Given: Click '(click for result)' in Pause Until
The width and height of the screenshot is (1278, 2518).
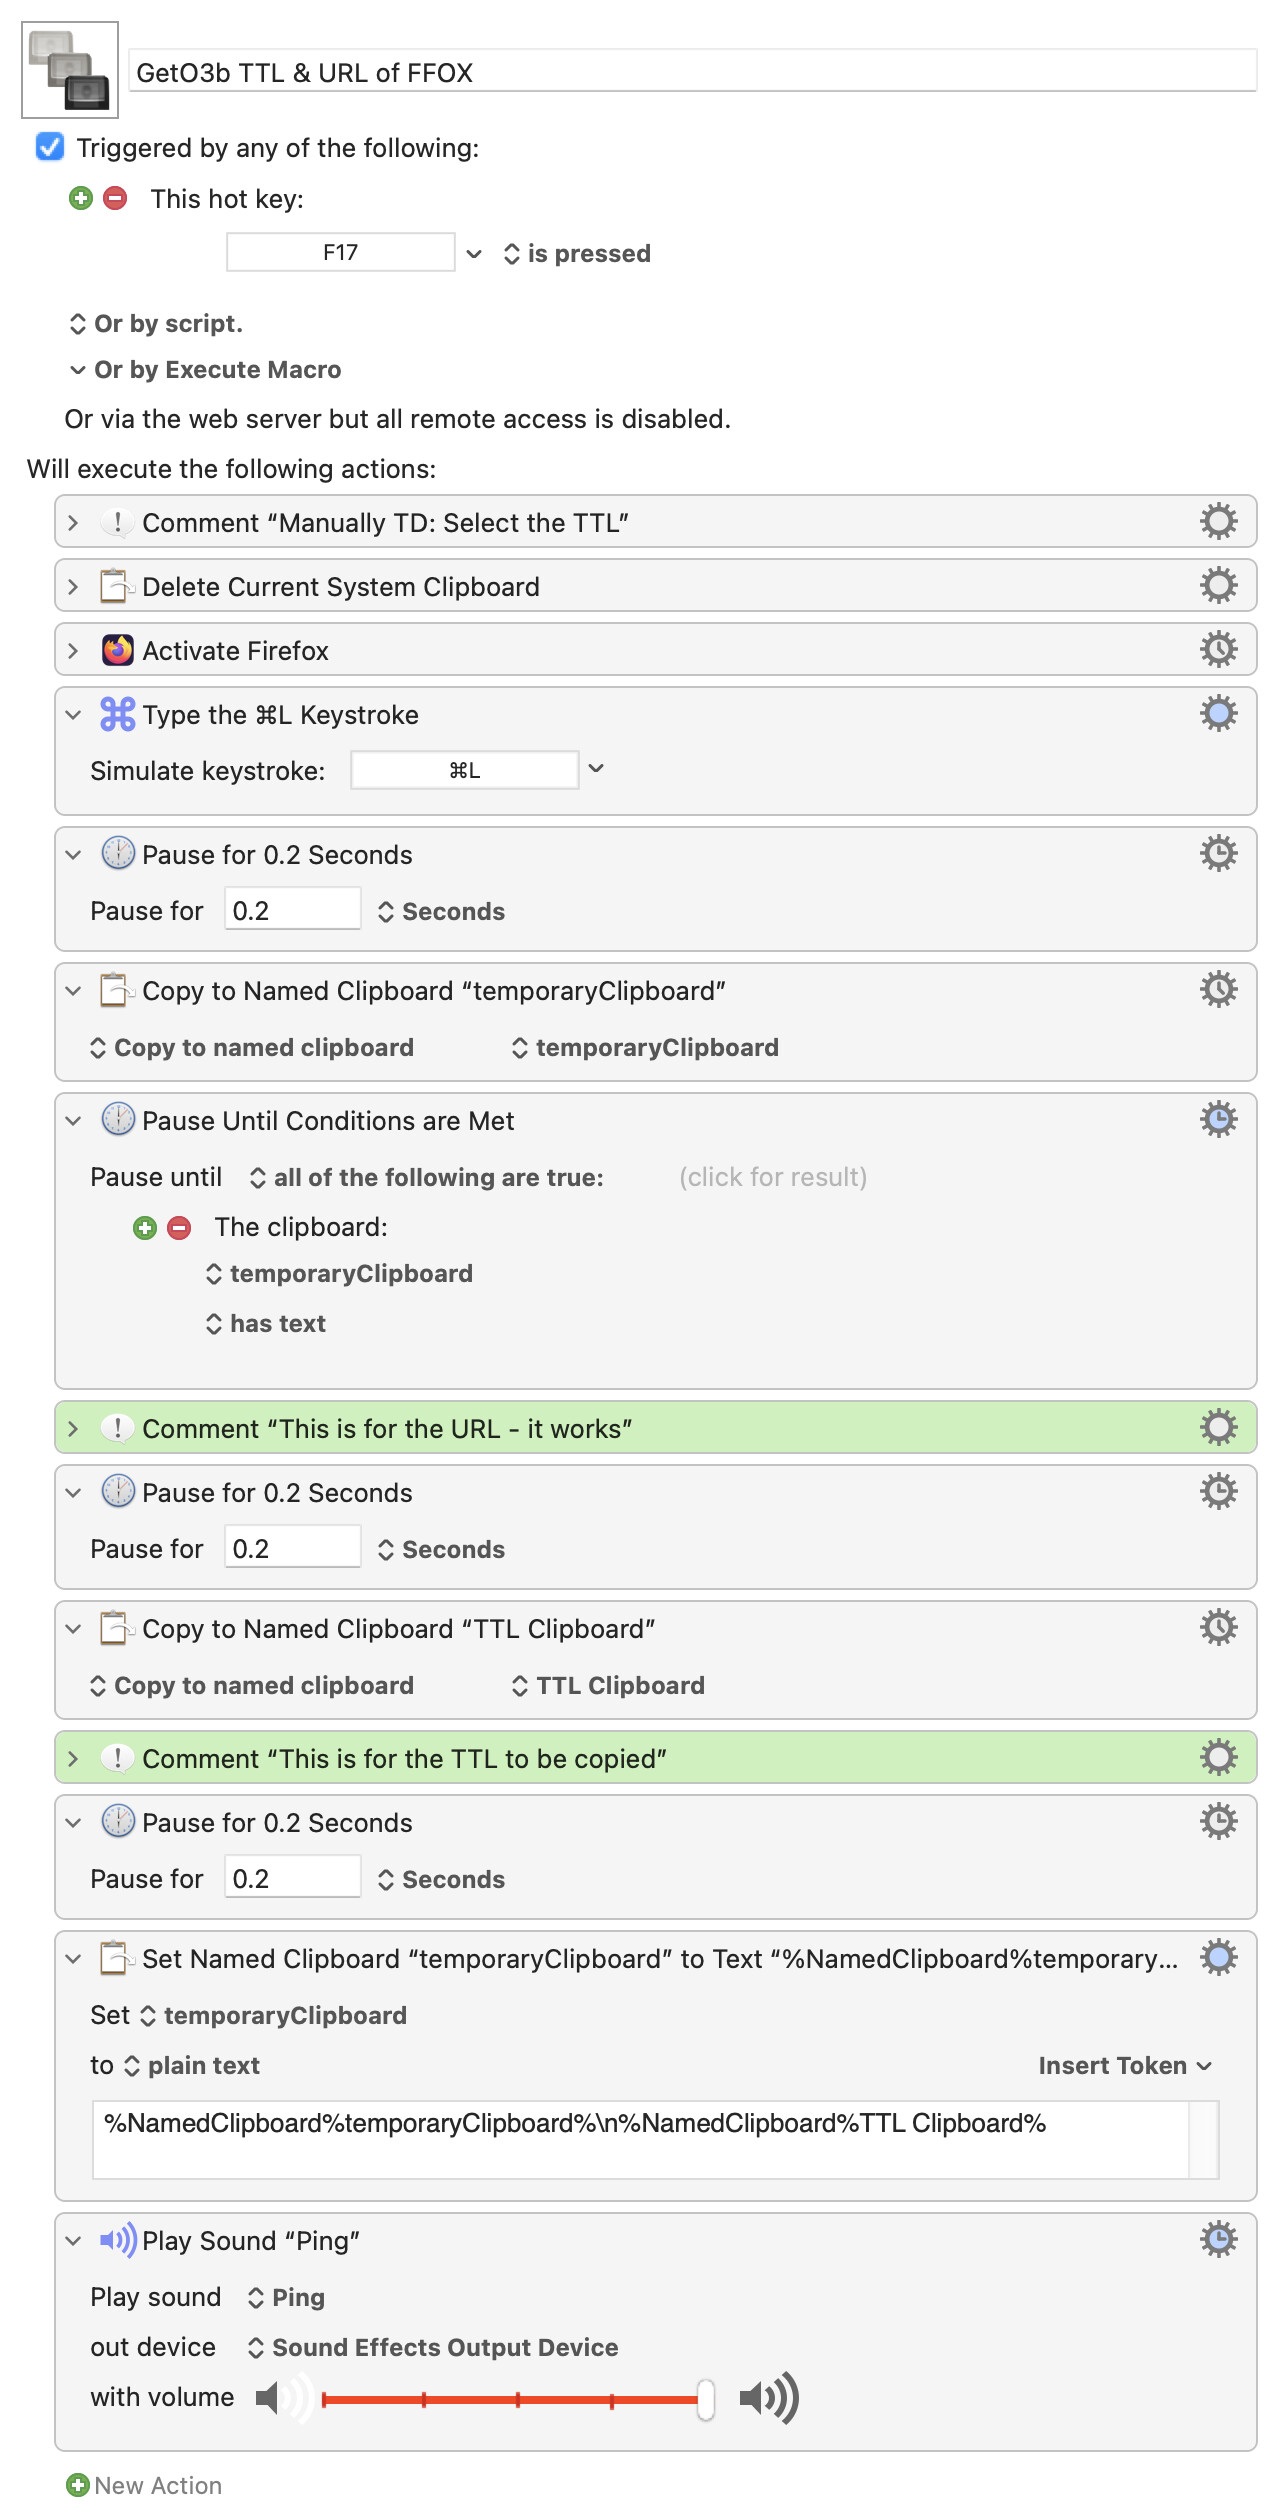Looking at the screenshot, I should (773, 1177).
